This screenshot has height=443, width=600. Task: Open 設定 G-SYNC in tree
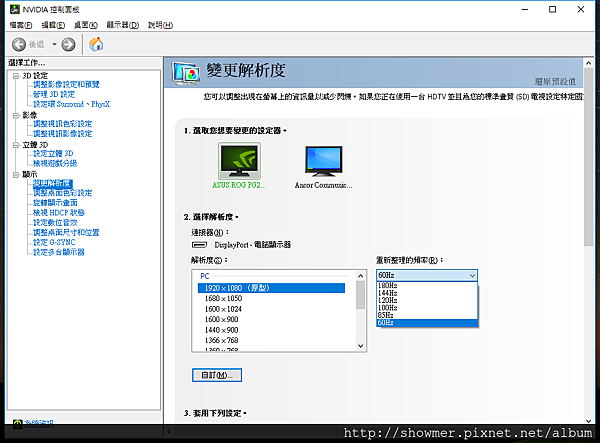(x=54, y=243)
